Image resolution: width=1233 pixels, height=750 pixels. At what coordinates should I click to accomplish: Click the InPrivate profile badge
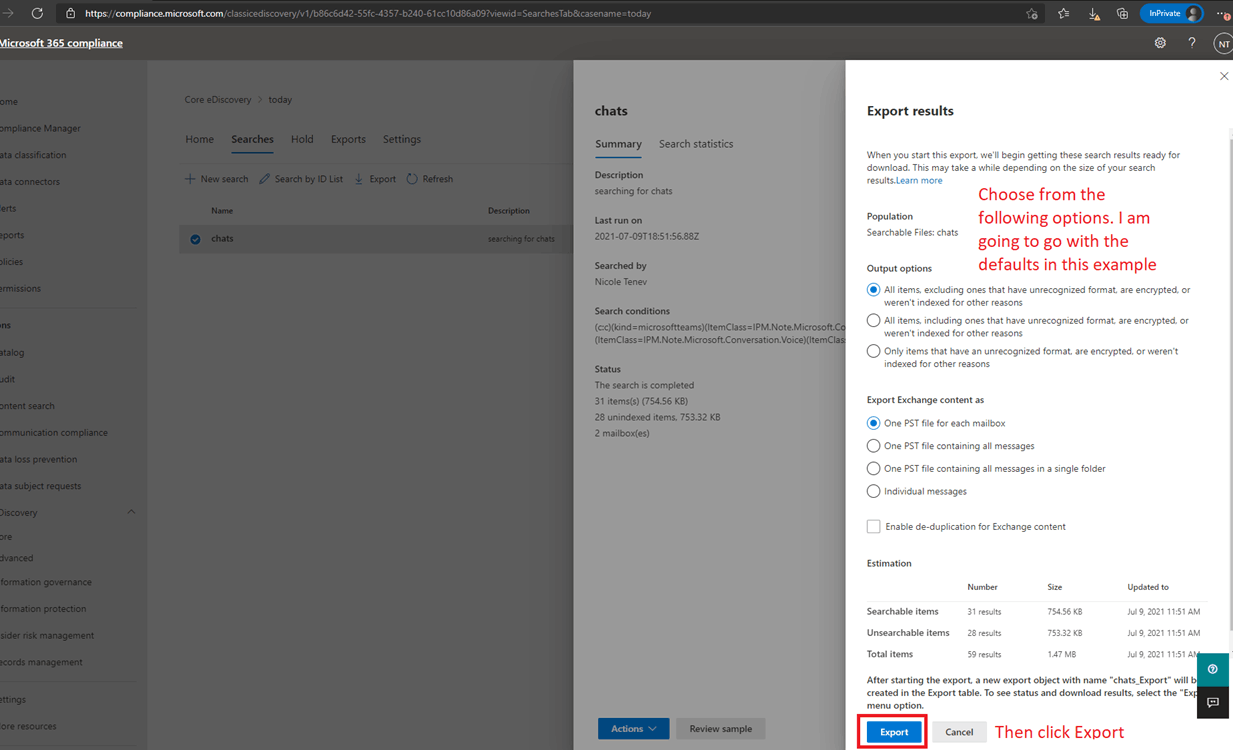(1173, 14)
